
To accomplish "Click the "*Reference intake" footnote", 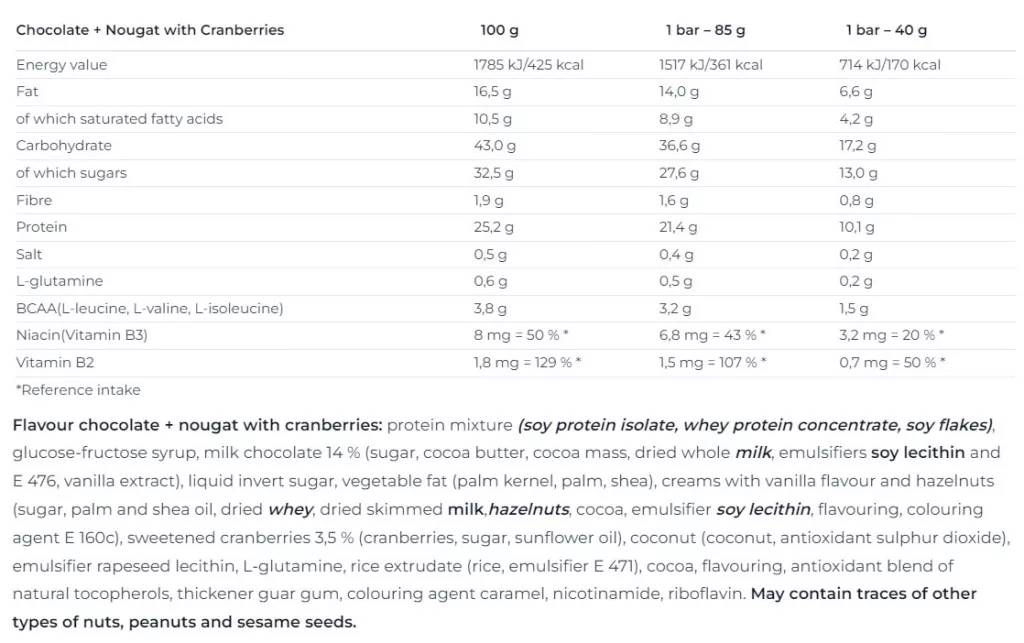I will pyautogui.click(x=78, y=389).
